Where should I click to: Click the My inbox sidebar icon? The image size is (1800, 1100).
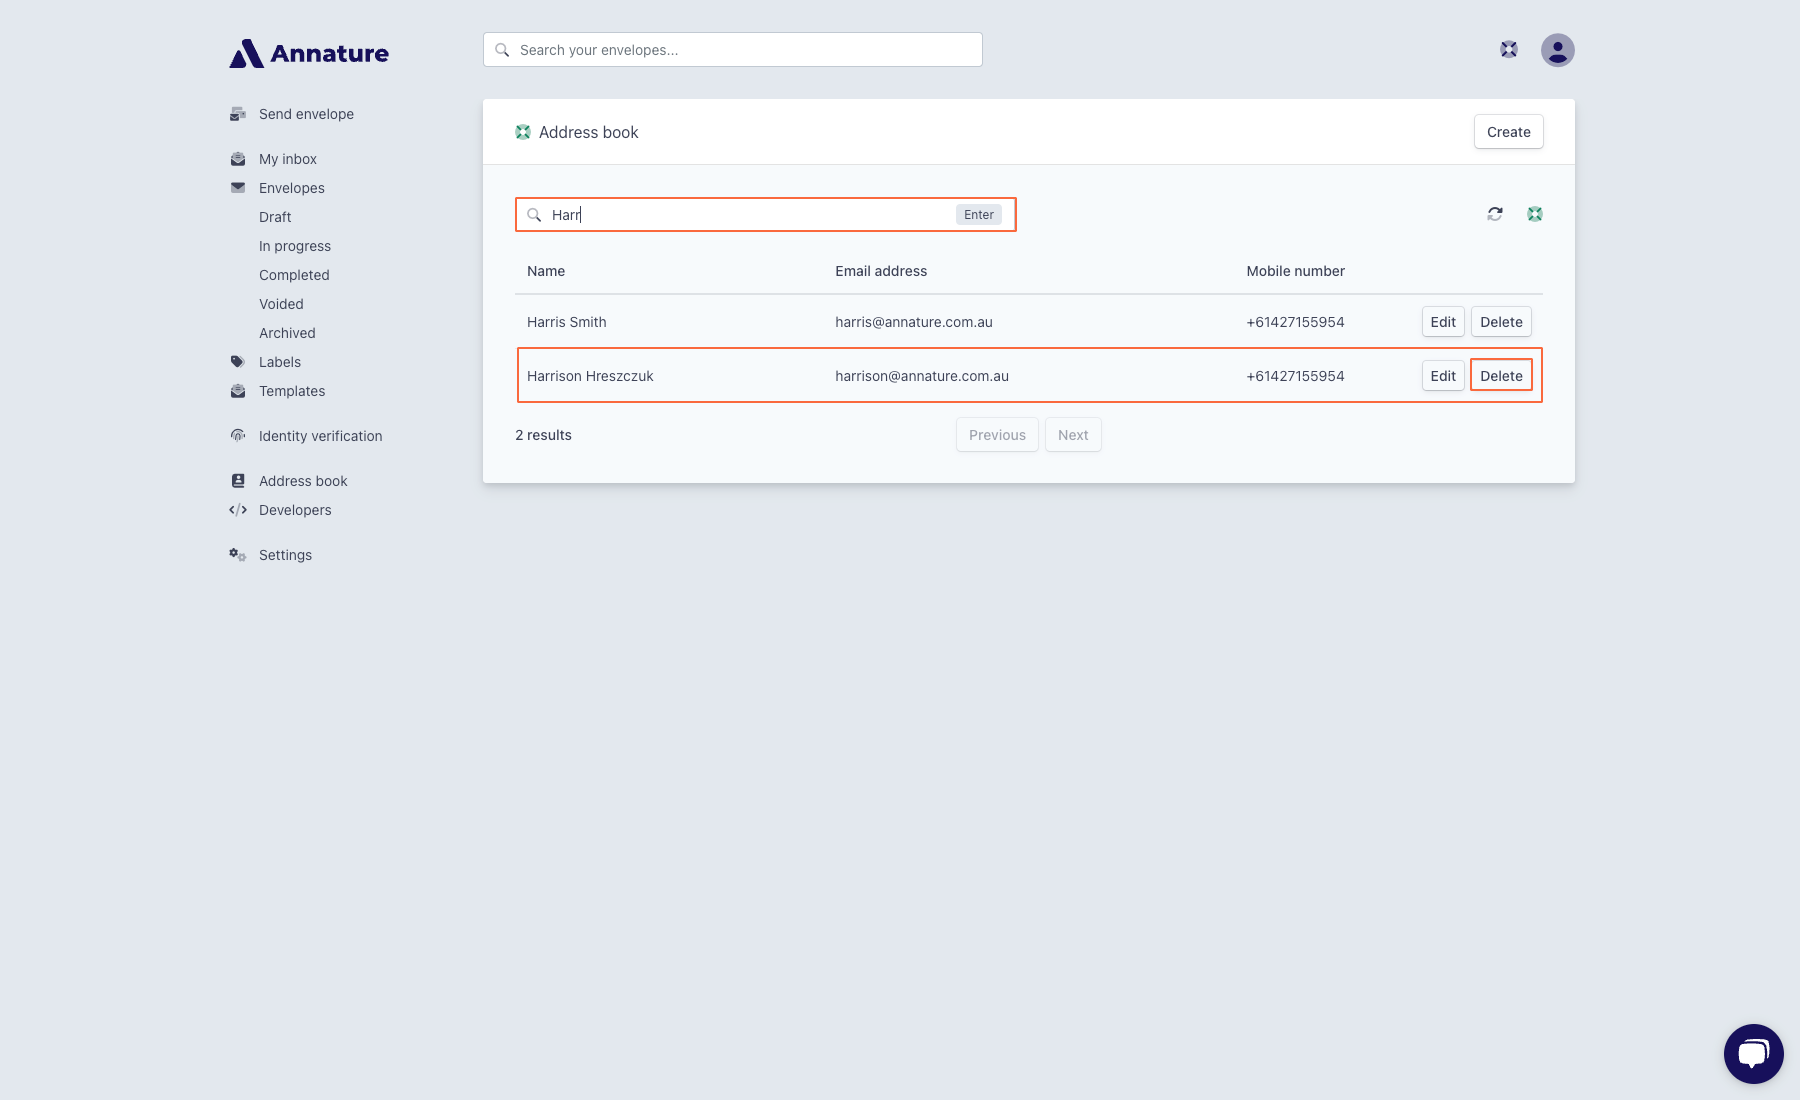238,159
